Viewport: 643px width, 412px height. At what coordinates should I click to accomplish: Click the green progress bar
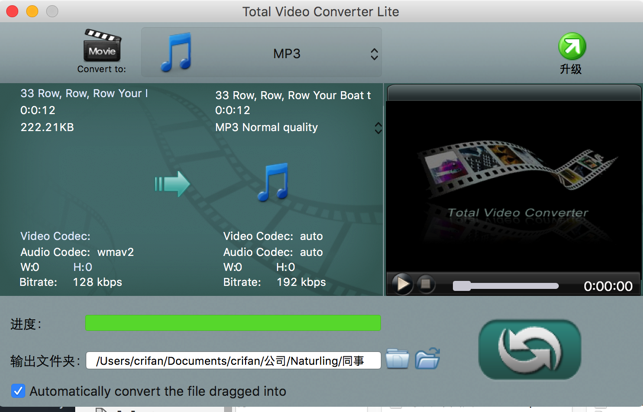pyautogui.click(x=233, y=323)
